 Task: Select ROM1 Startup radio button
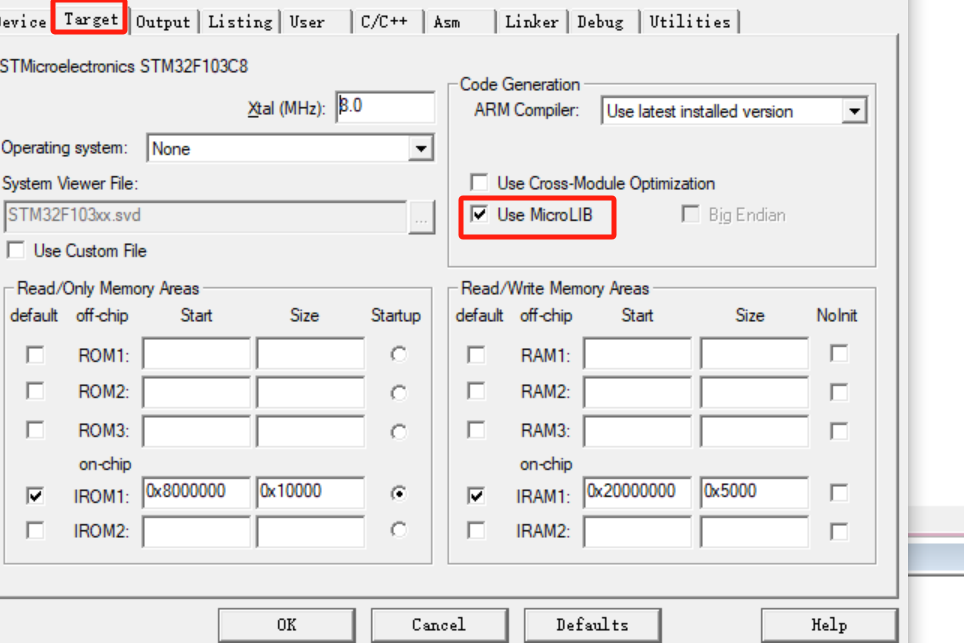(398, 354)
